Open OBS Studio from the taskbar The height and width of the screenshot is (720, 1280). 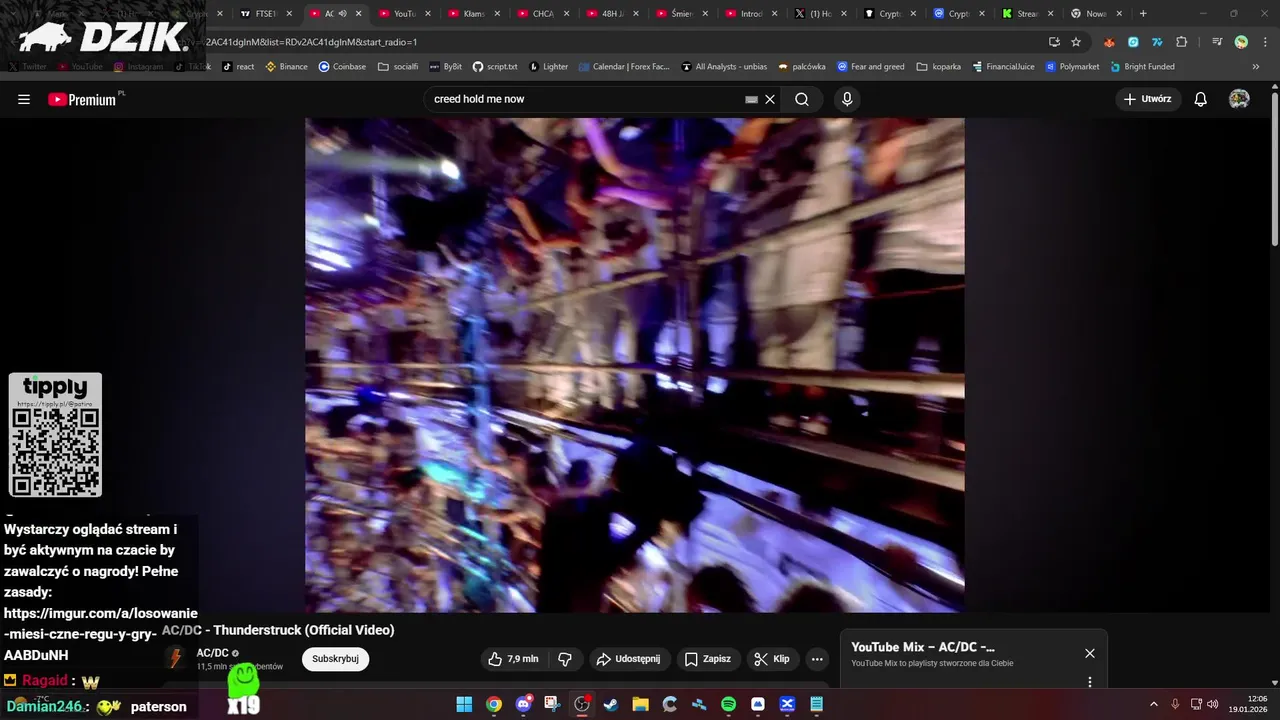tap(582, 704)
